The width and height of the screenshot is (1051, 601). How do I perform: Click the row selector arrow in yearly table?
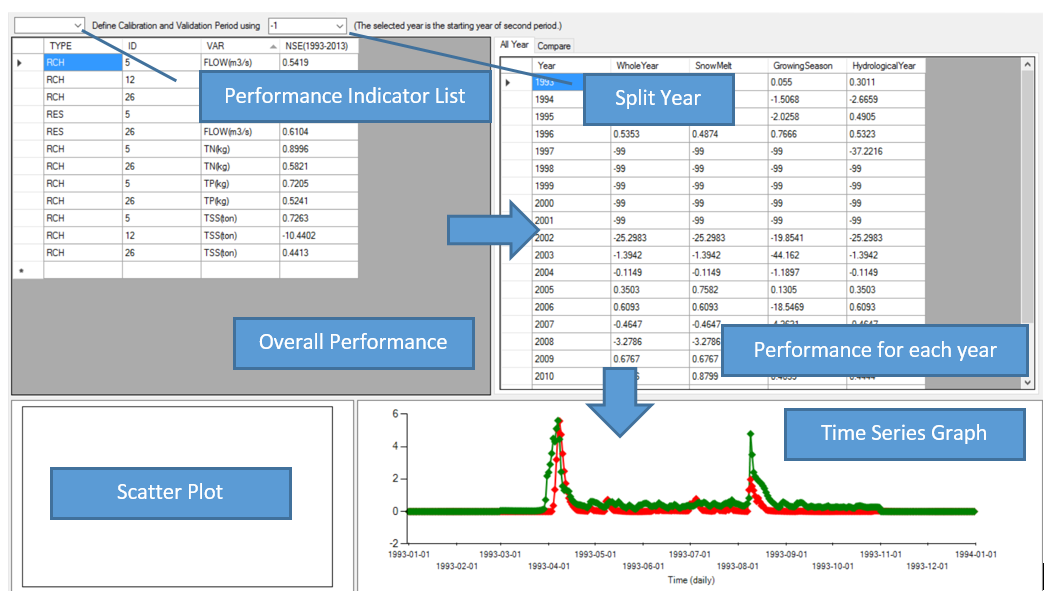pyautogui.click(x=516, y=82)
